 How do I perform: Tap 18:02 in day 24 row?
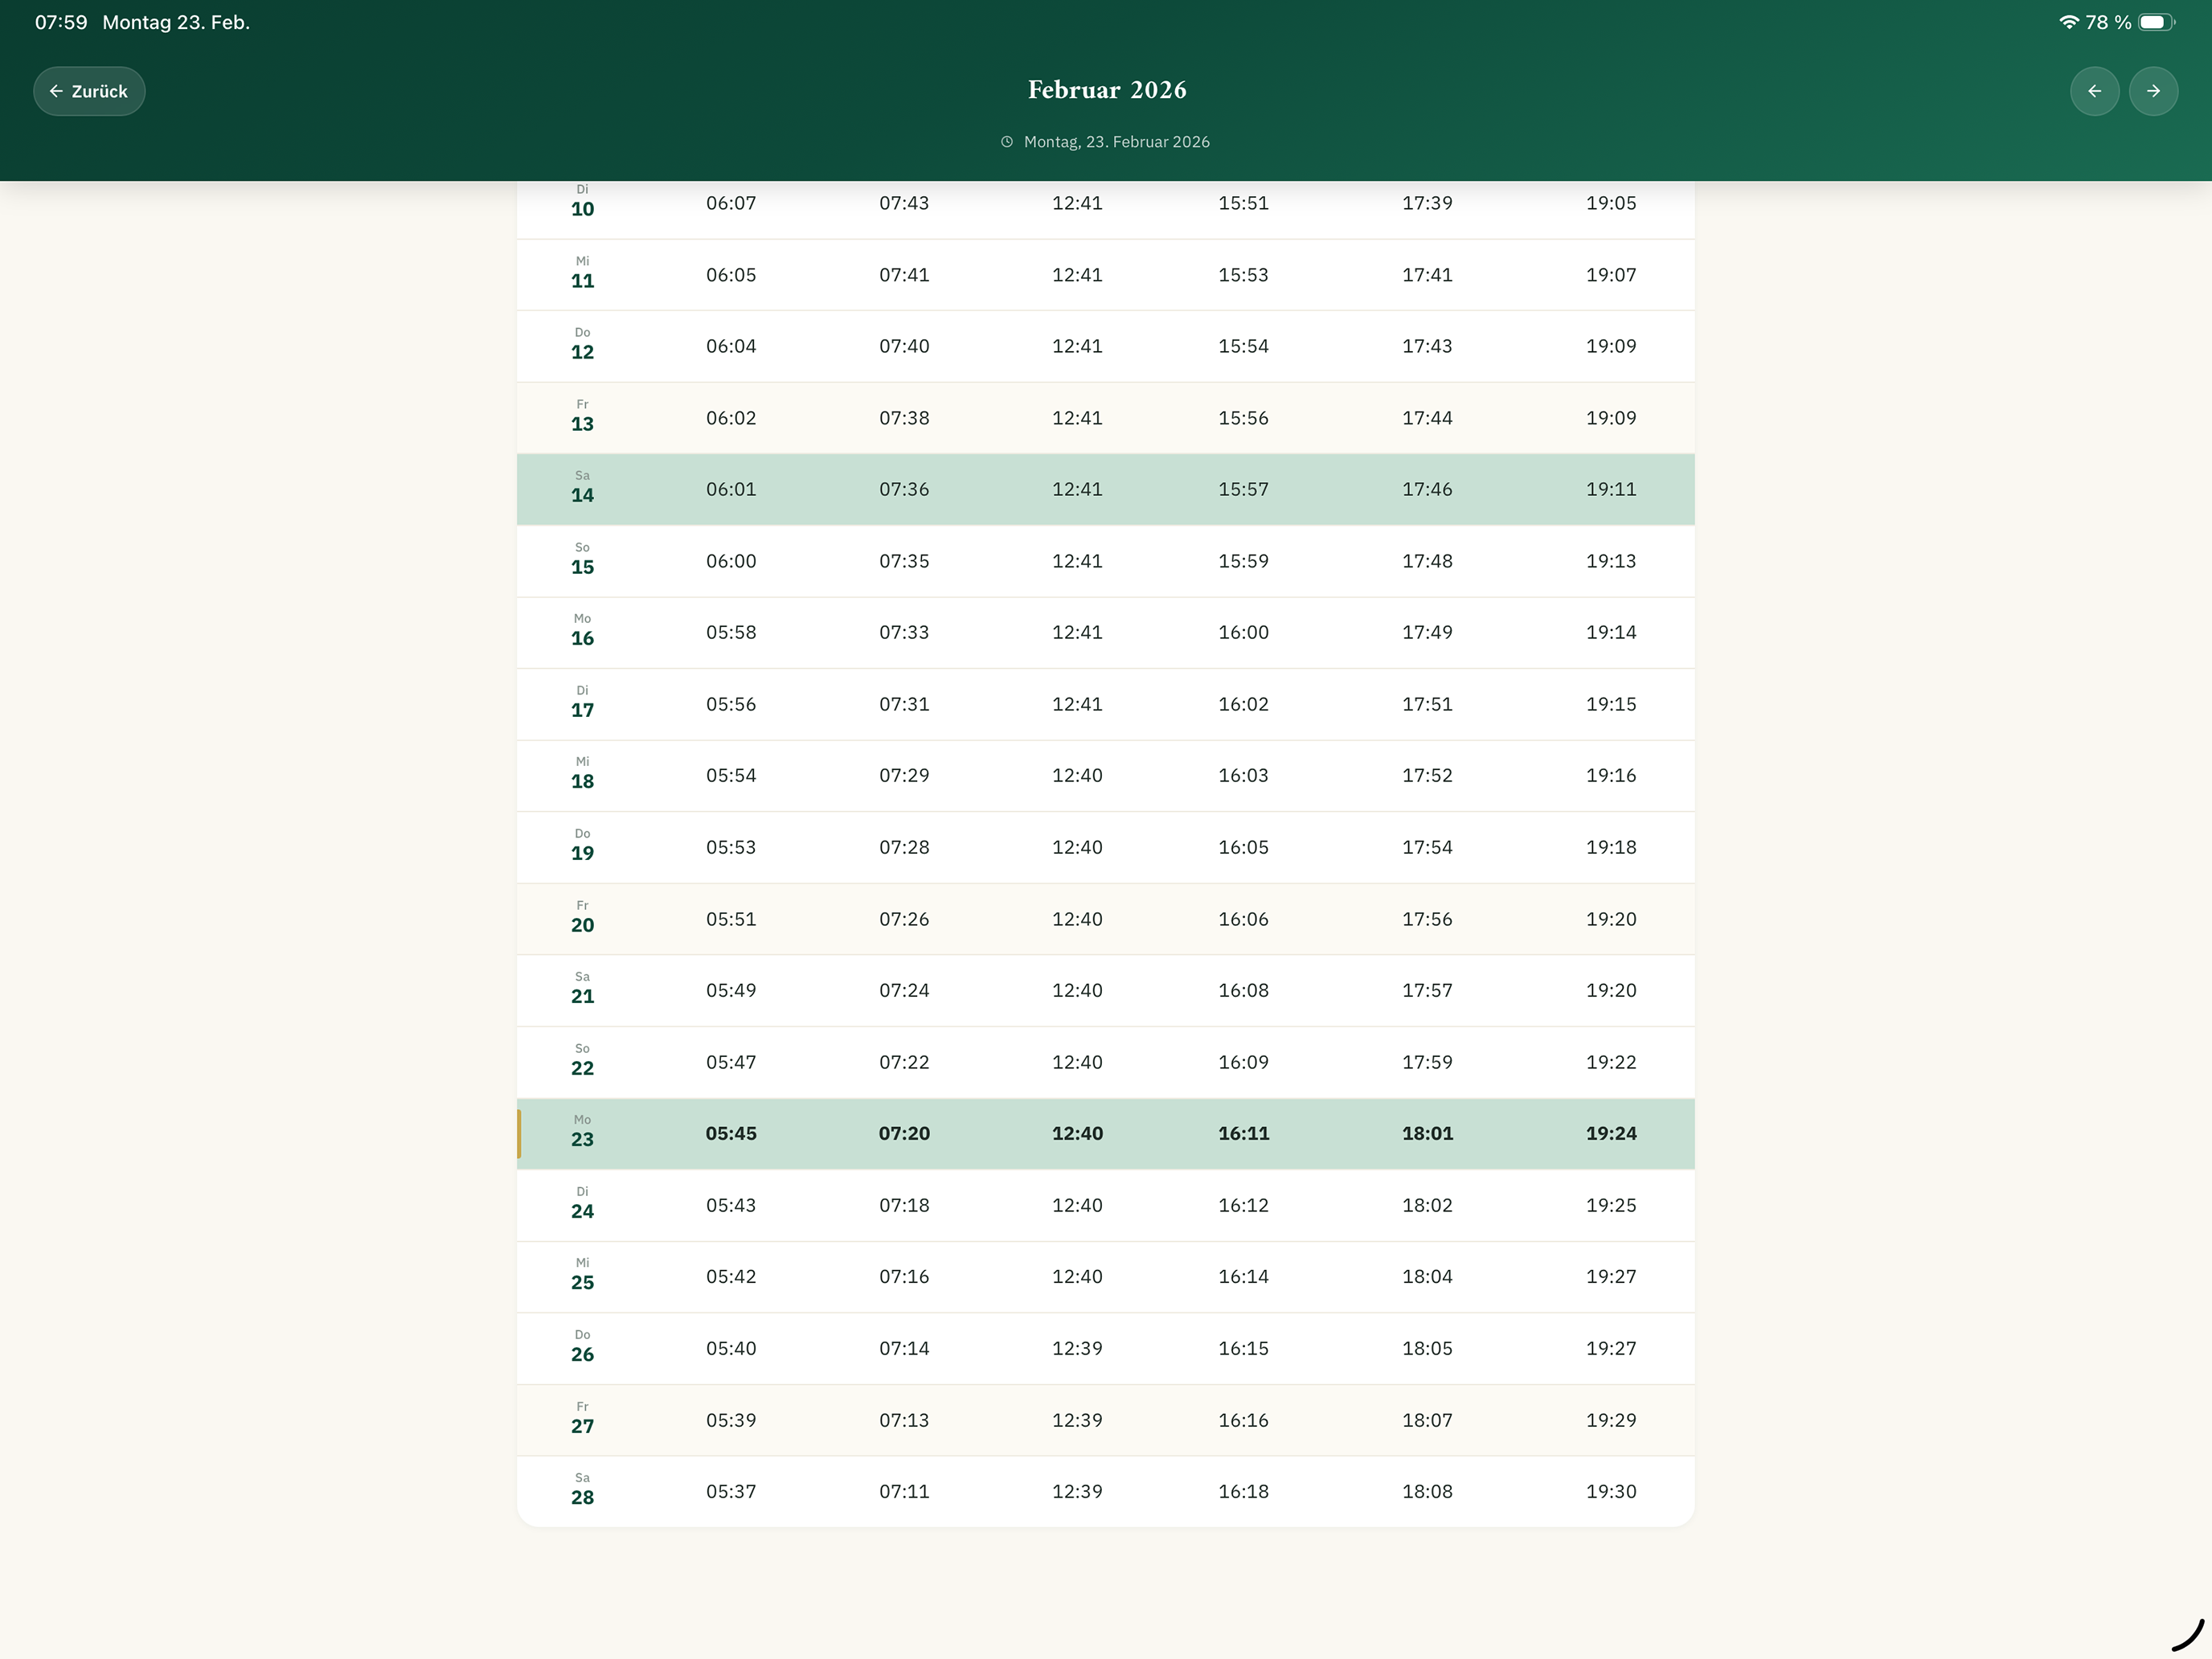coord(1427,1205)
